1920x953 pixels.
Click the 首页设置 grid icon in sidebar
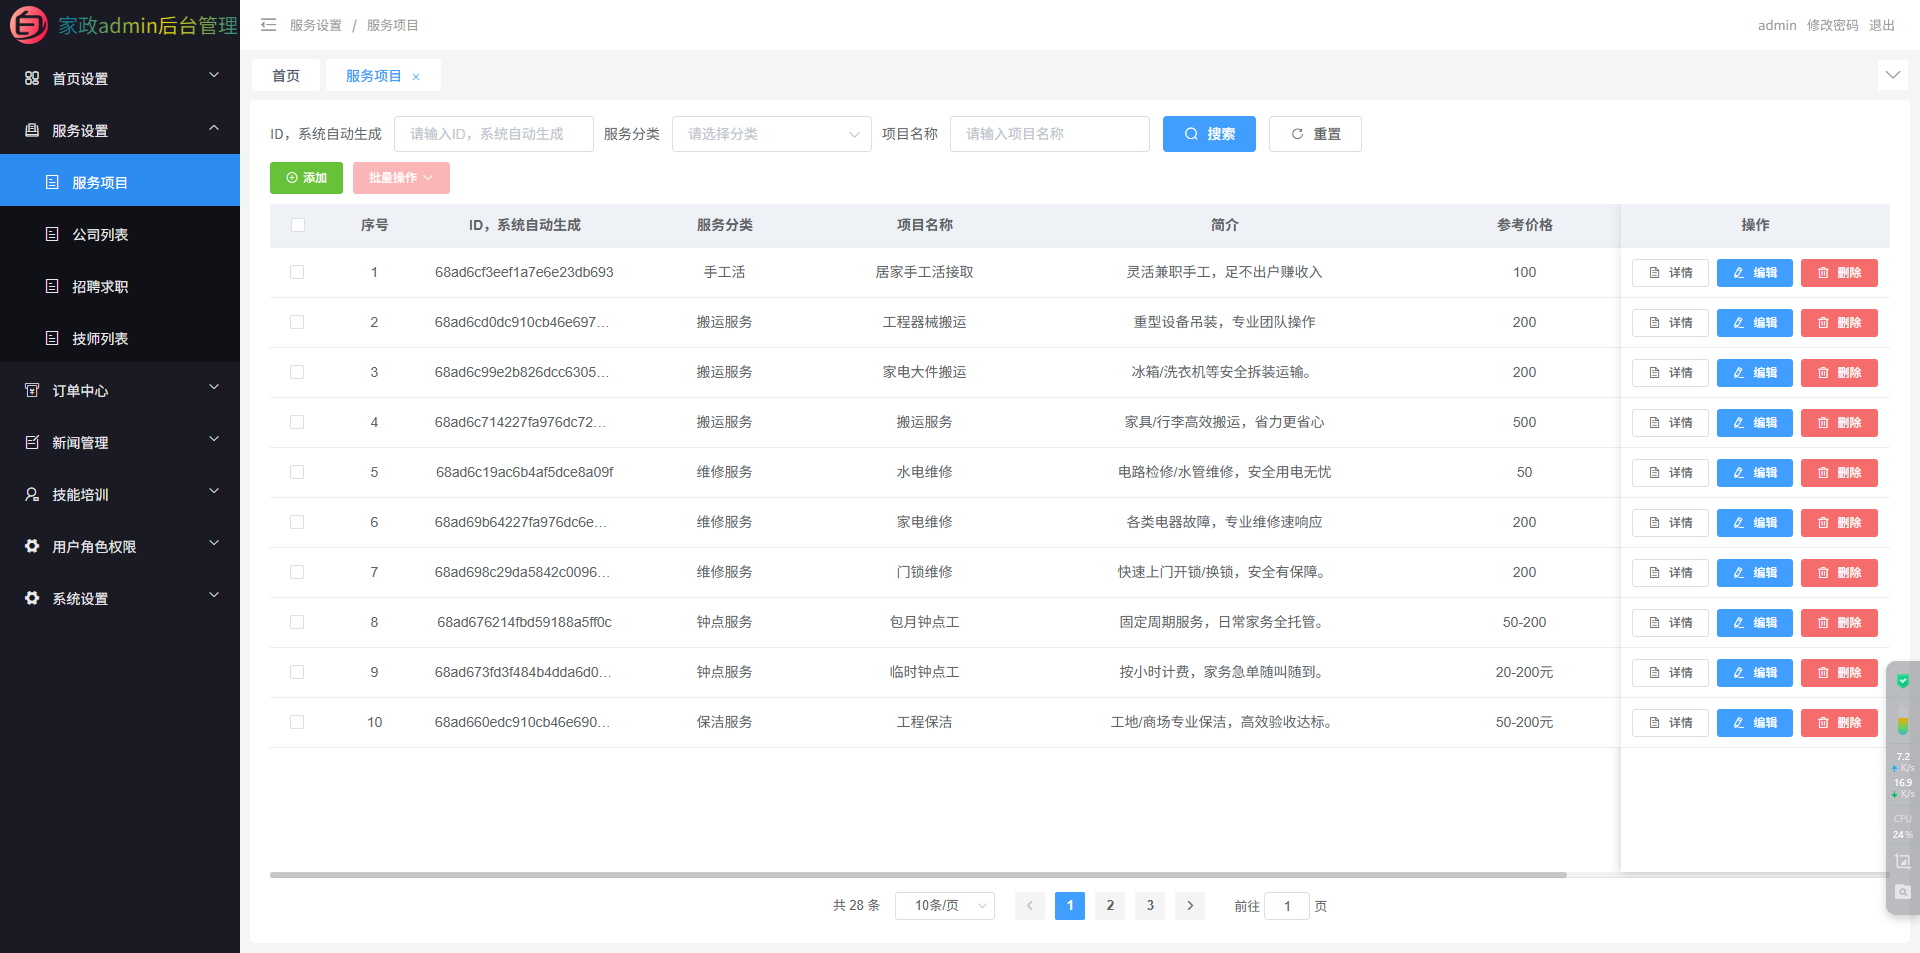pos(32,78)
